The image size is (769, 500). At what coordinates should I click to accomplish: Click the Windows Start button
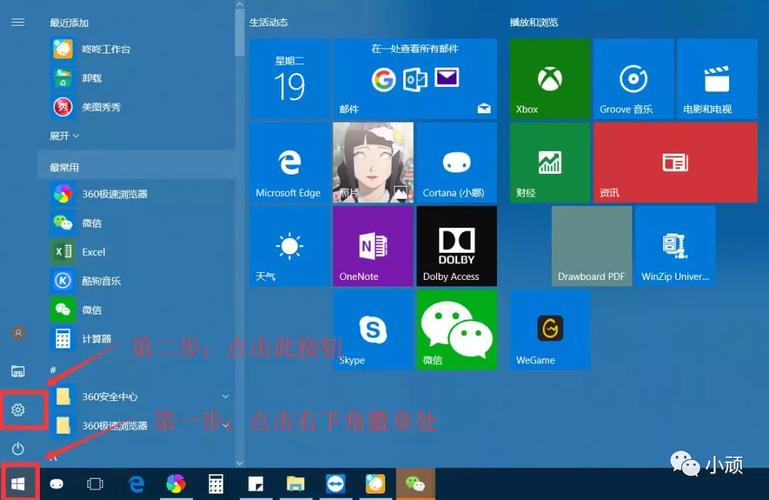pyautogui.click(x=18, y=483)
